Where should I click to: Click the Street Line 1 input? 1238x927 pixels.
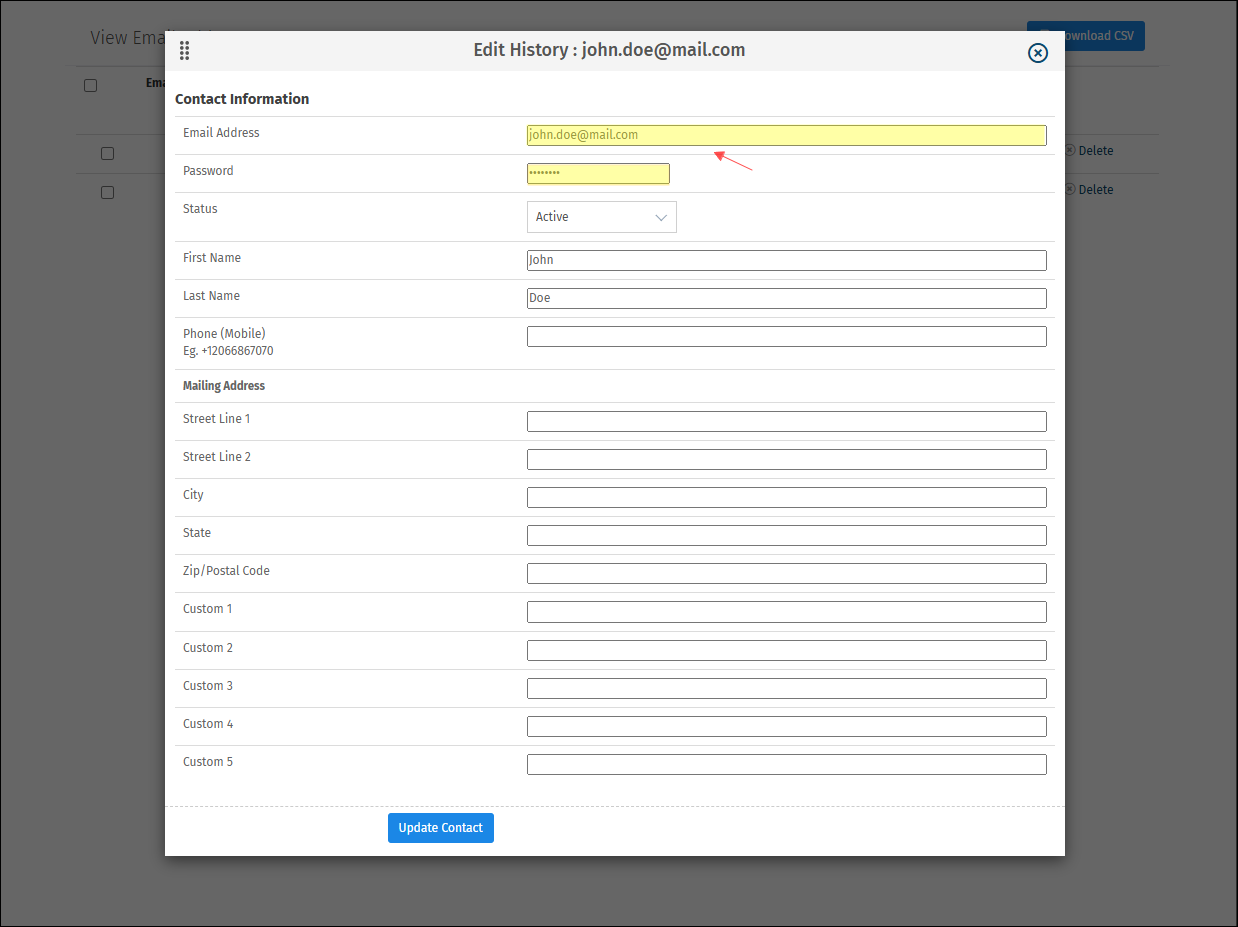[x=786, y=421]
